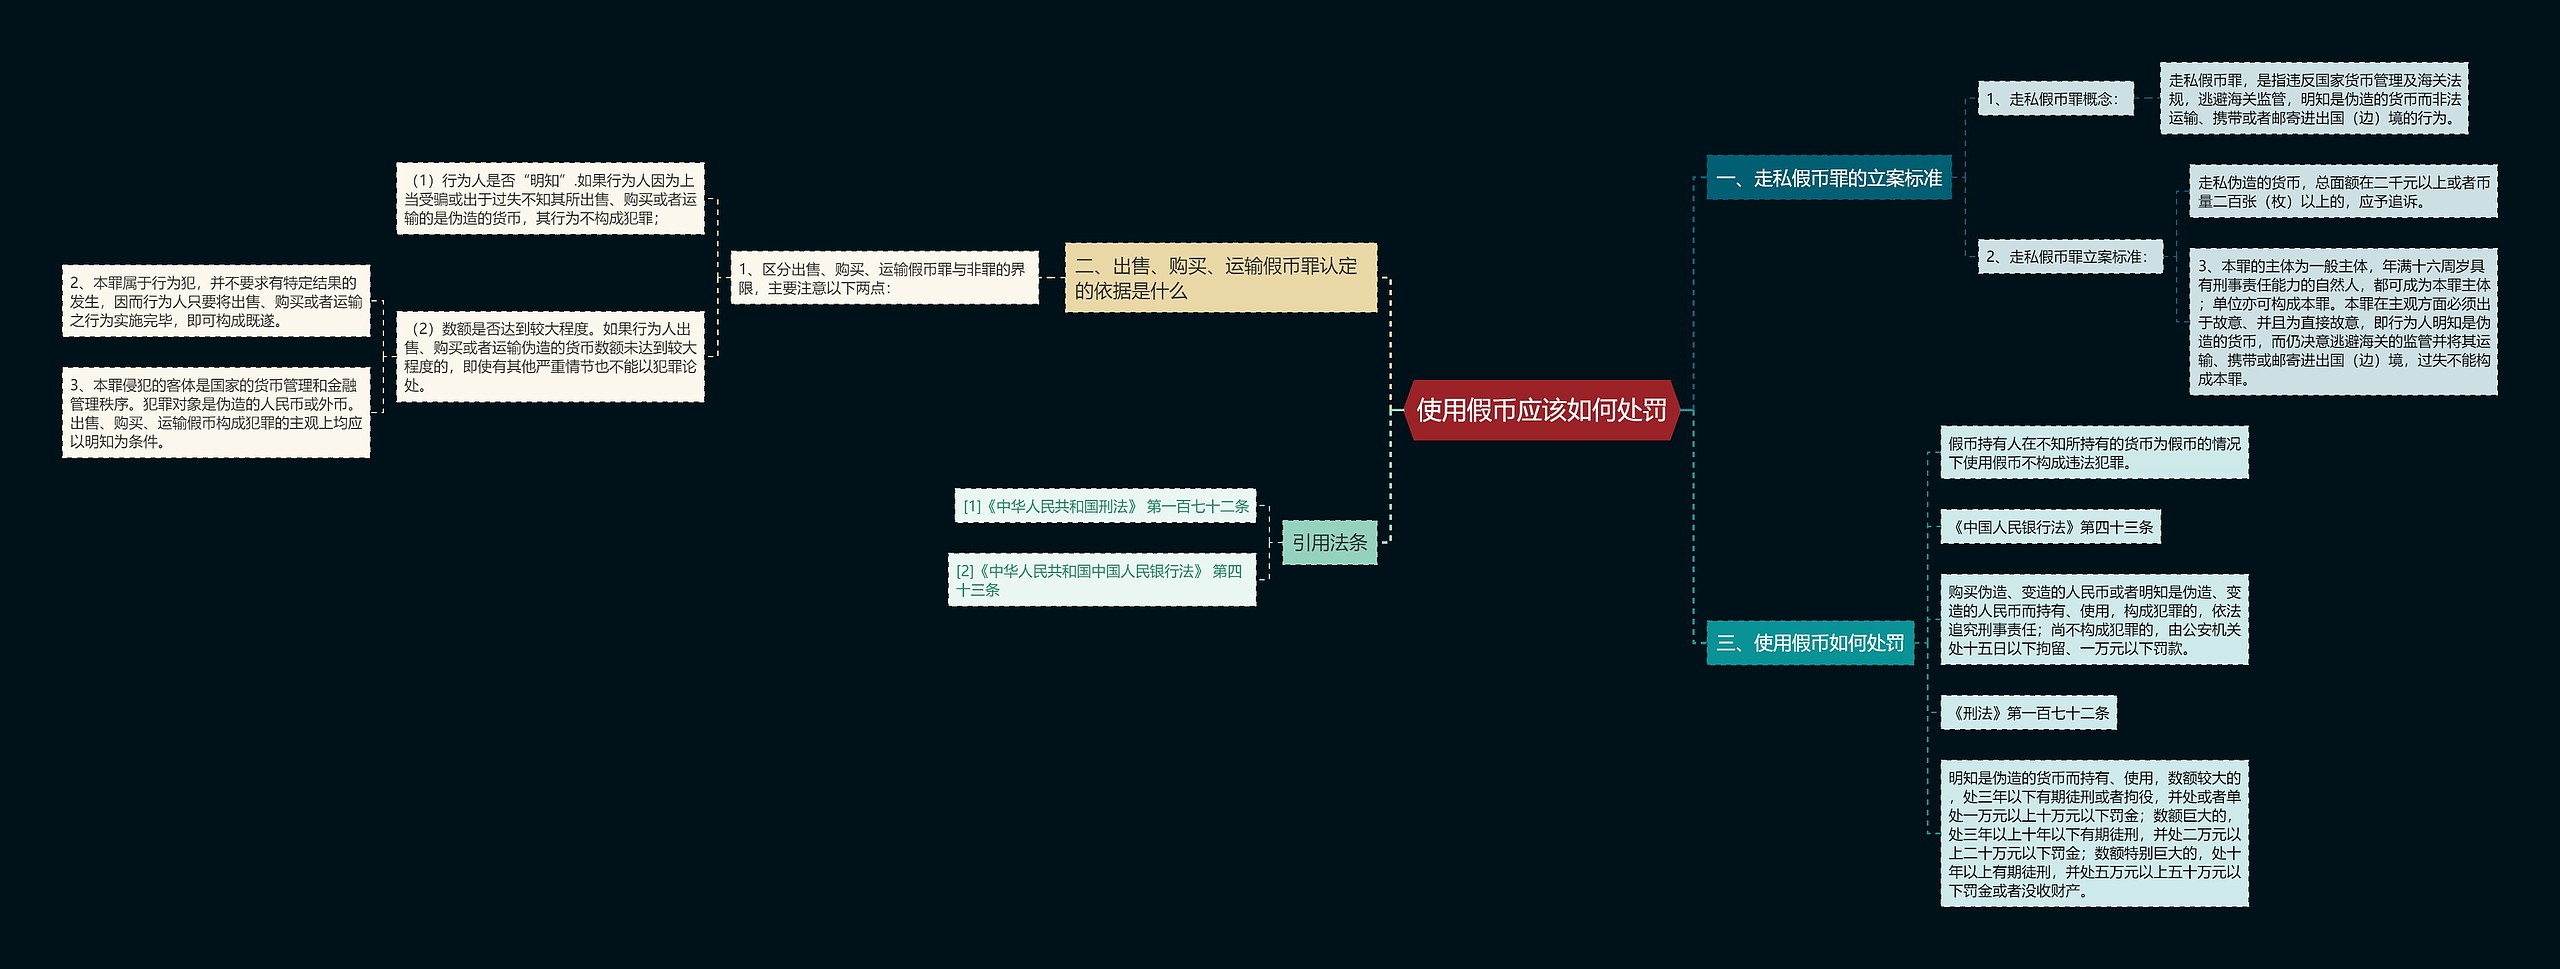
Task: Select branch 二、出售、购买、运输假币罪认定的依据是什么
Action: pyautogui.click(x=1221, y=278)
